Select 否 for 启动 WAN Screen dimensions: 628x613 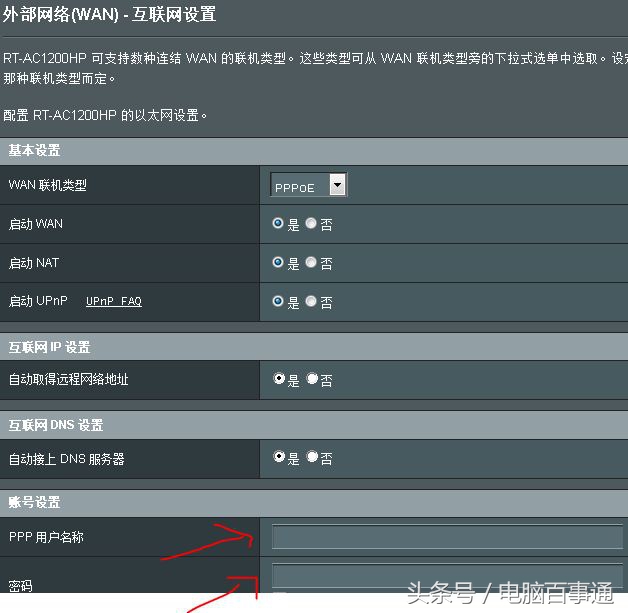311,223
